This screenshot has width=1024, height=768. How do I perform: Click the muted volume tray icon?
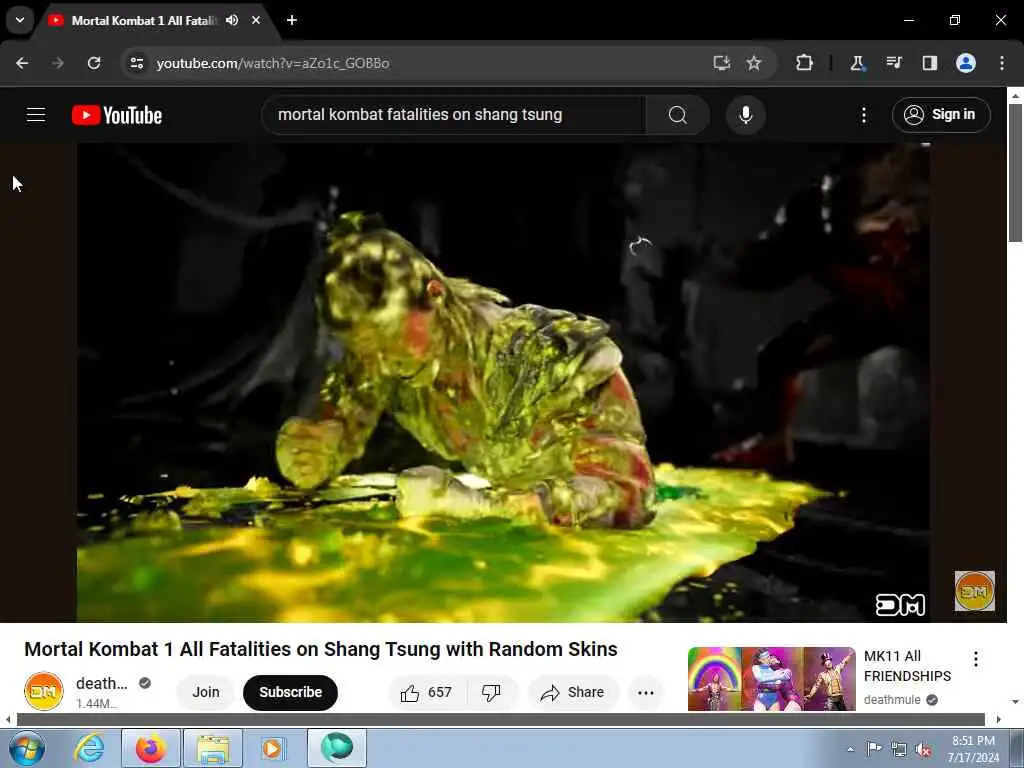pos(923,750)
